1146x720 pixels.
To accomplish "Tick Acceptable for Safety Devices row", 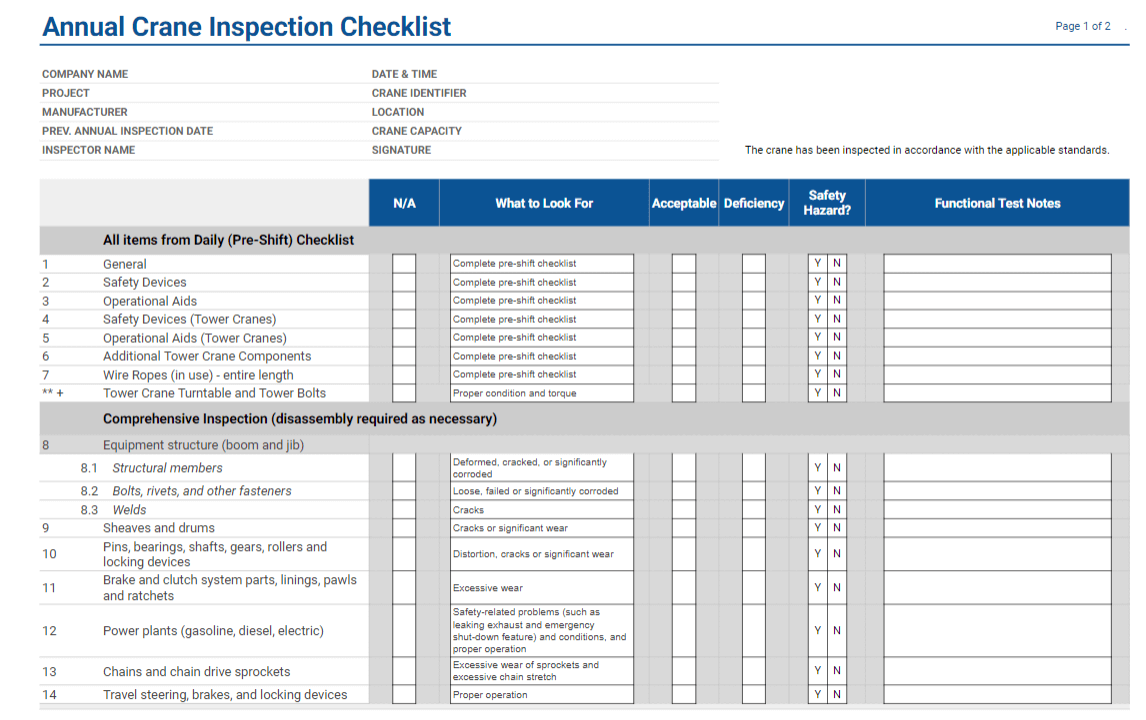I will coord(683,282).
